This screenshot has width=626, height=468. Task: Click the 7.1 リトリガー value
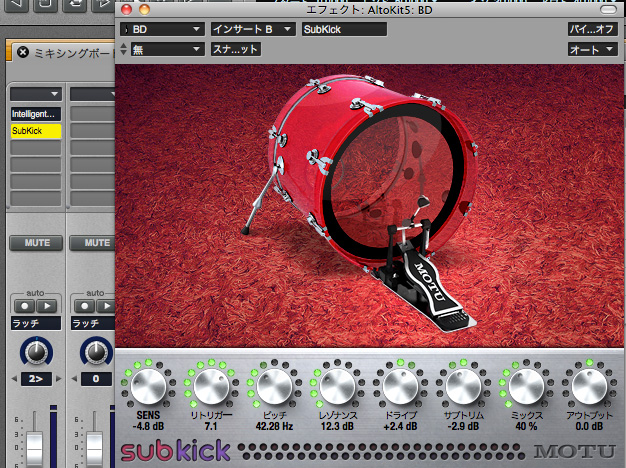coord(211,426)
